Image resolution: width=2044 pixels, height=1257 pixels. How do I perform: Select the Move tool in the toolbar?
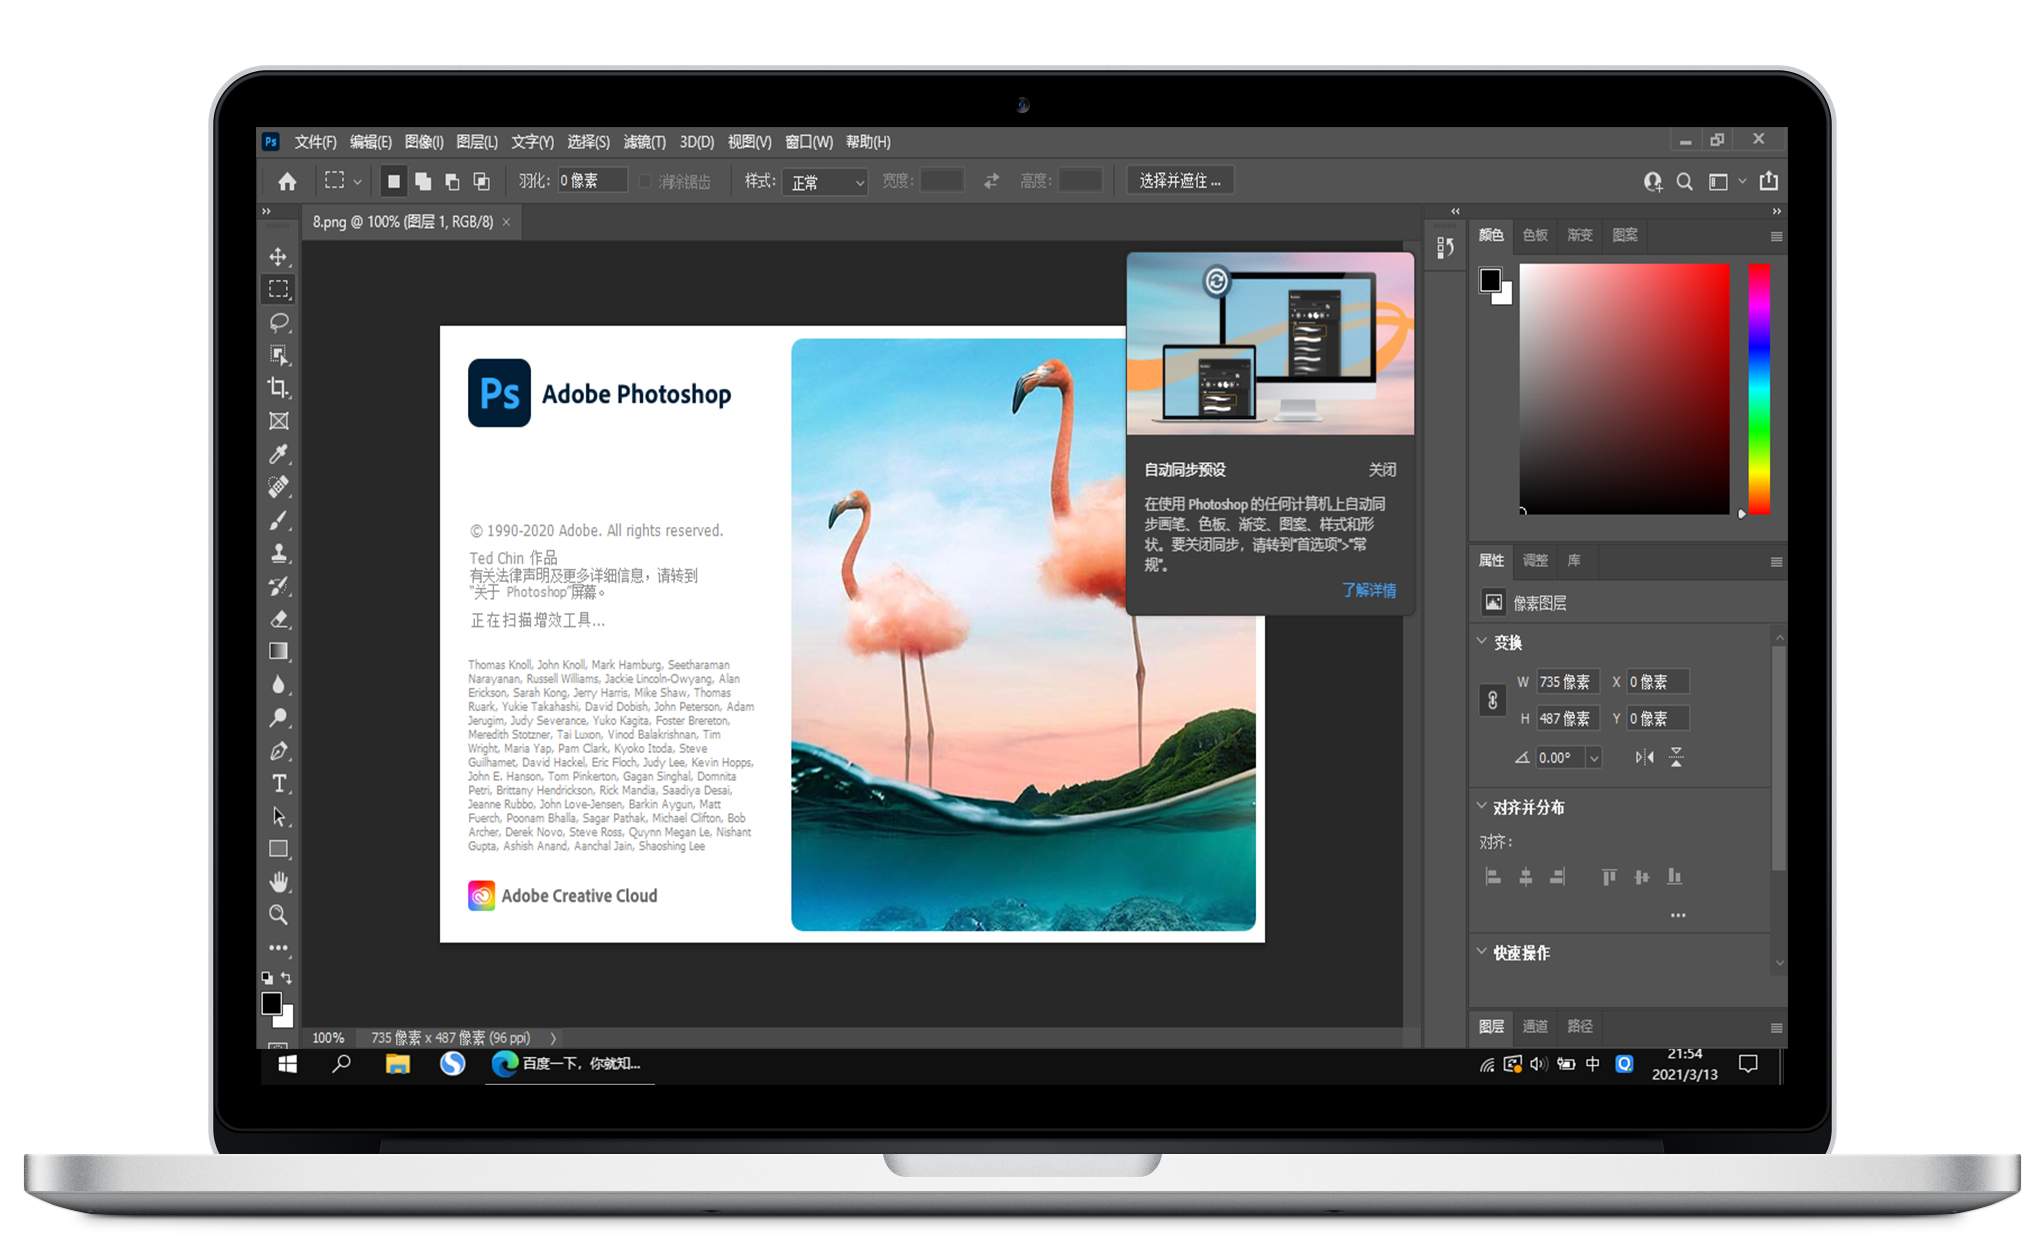pos(279,258)
